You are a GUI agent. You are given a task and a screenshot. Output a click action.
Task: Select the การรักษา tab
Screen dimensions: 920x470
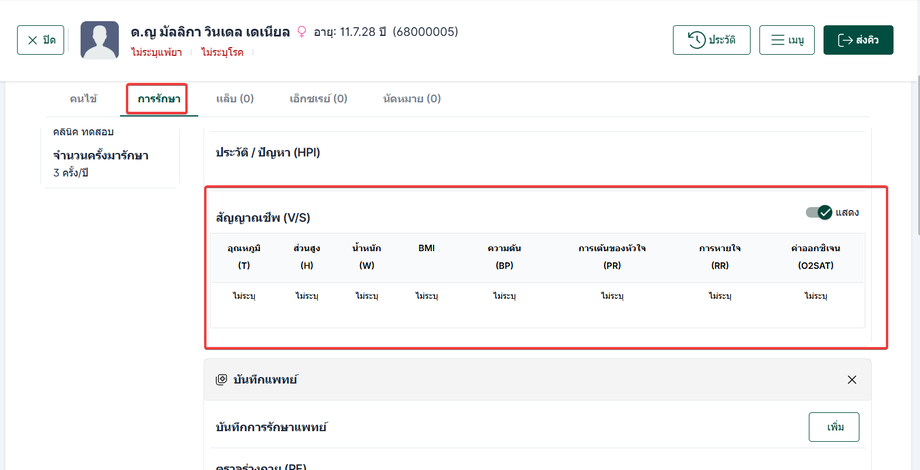[158, 99]
